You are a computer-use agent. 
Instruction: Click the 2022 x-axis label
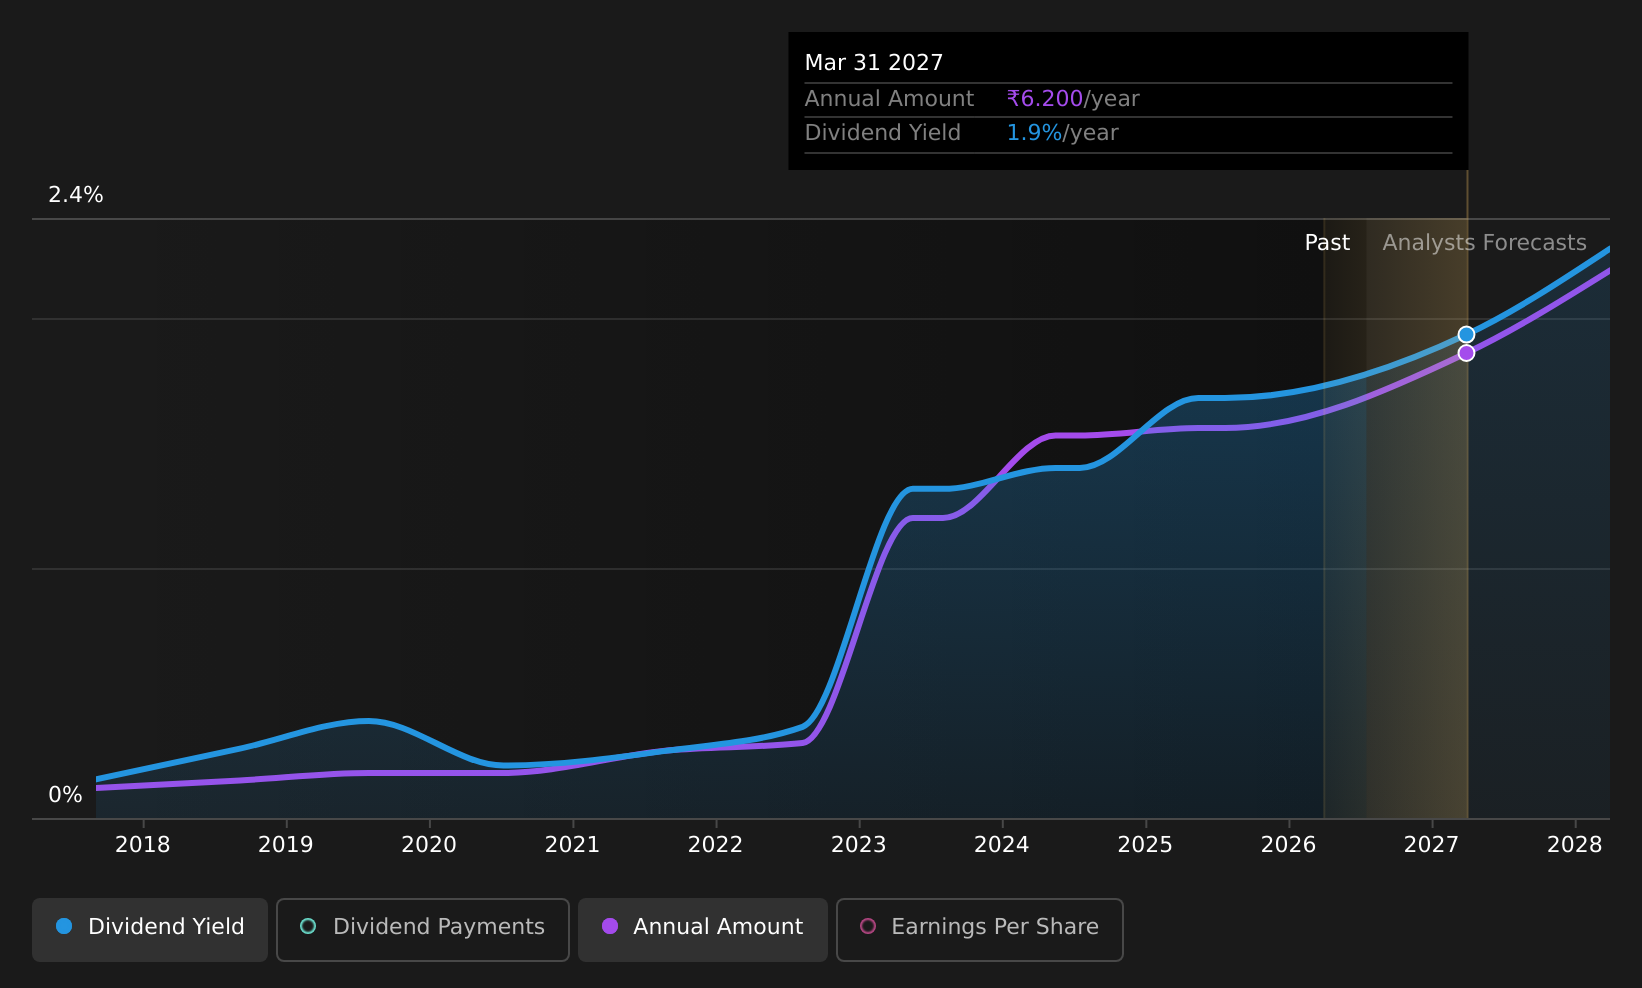tap(716, 845)
